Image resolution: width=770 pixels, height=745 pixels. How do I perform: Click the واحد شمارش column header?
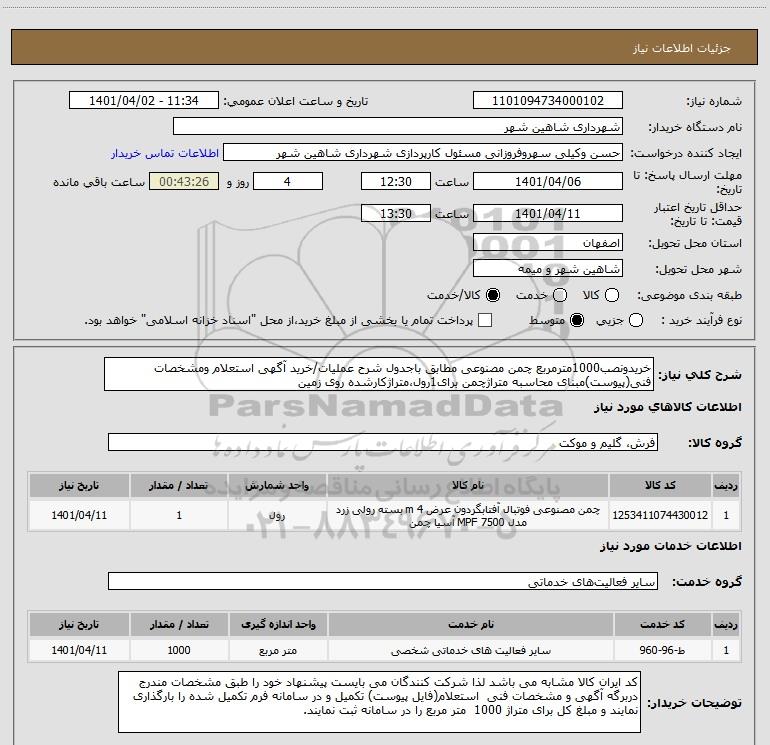(277, 485)
